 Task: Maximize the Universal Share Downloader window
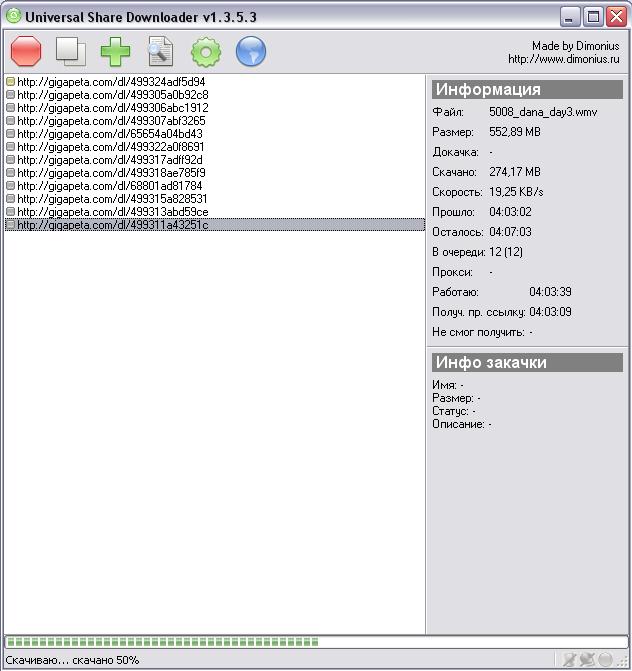593,17
